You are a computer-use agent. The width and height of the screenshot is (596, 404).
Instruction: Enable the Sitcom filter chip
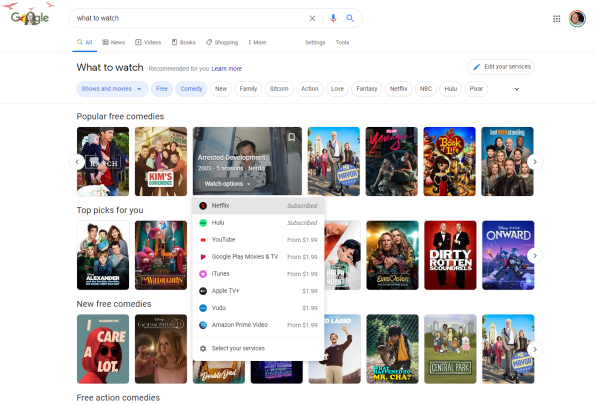pos(279,89)
